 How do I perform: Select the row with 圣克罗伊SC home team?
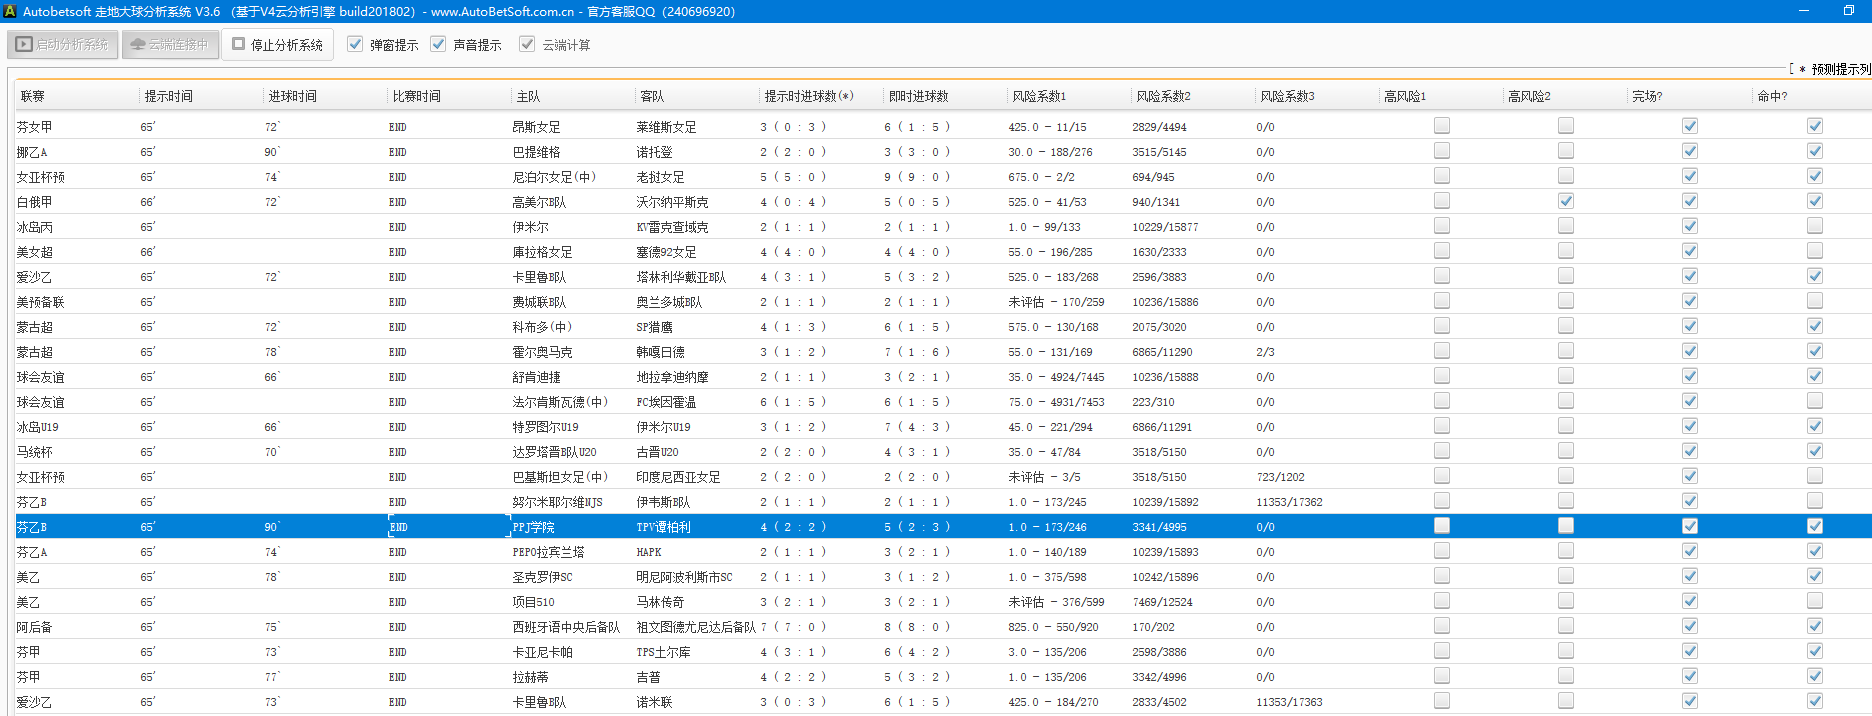point(542,577)
